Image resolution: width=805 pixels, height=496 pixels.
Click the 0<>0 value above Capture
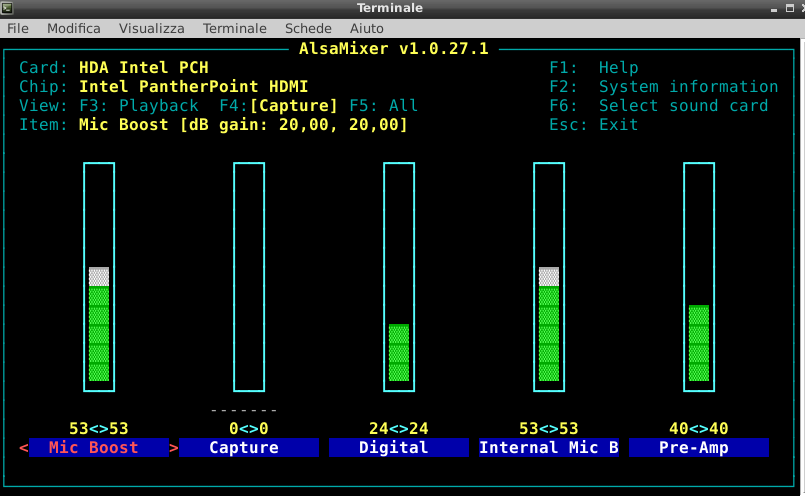point(249,428)
